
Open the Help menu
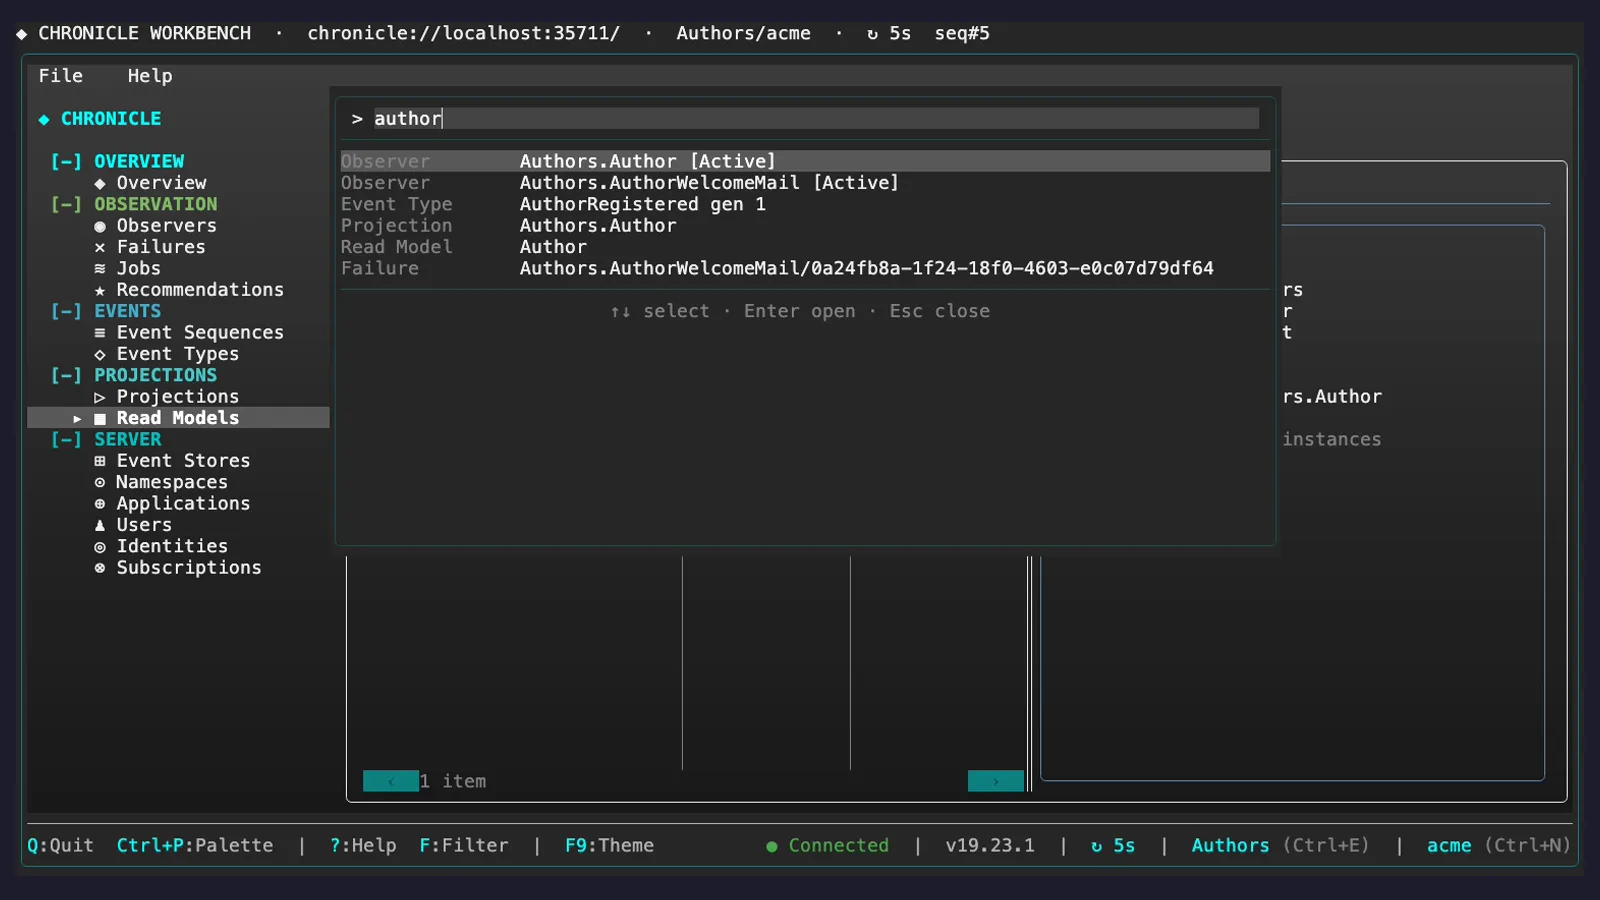point(150,76)
